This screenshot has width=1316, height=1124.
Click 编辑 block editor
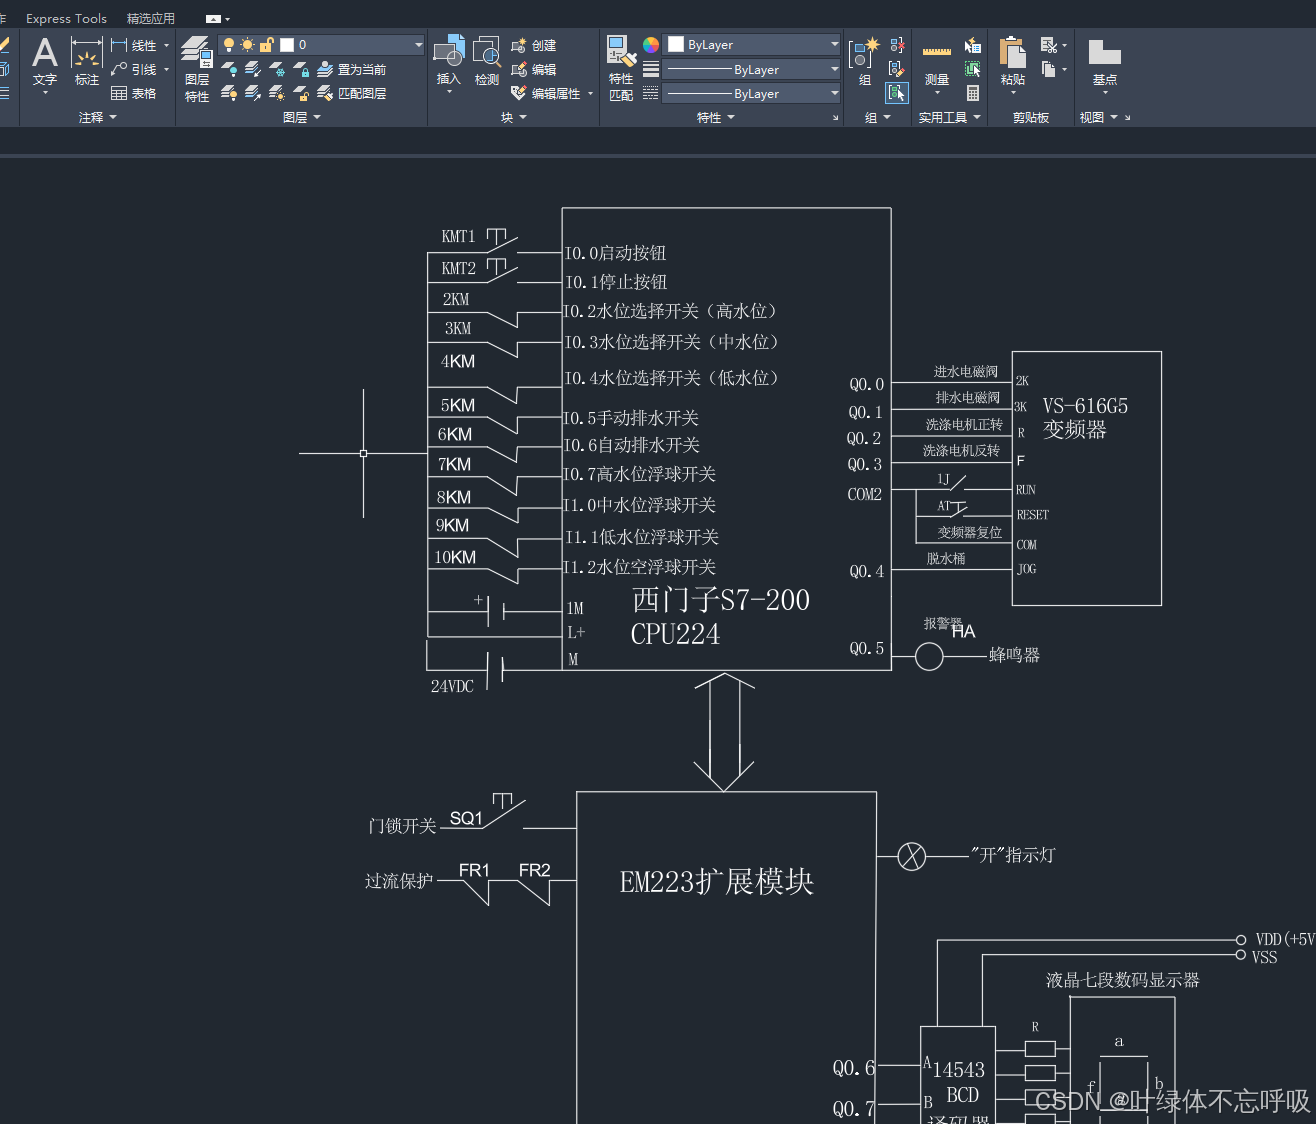(533, 69)
